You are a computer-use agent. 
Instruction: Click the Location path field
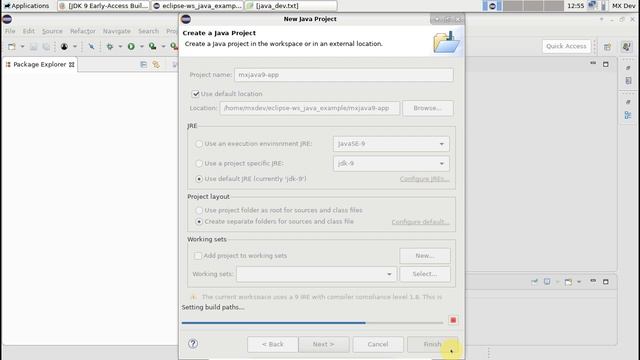309,108
